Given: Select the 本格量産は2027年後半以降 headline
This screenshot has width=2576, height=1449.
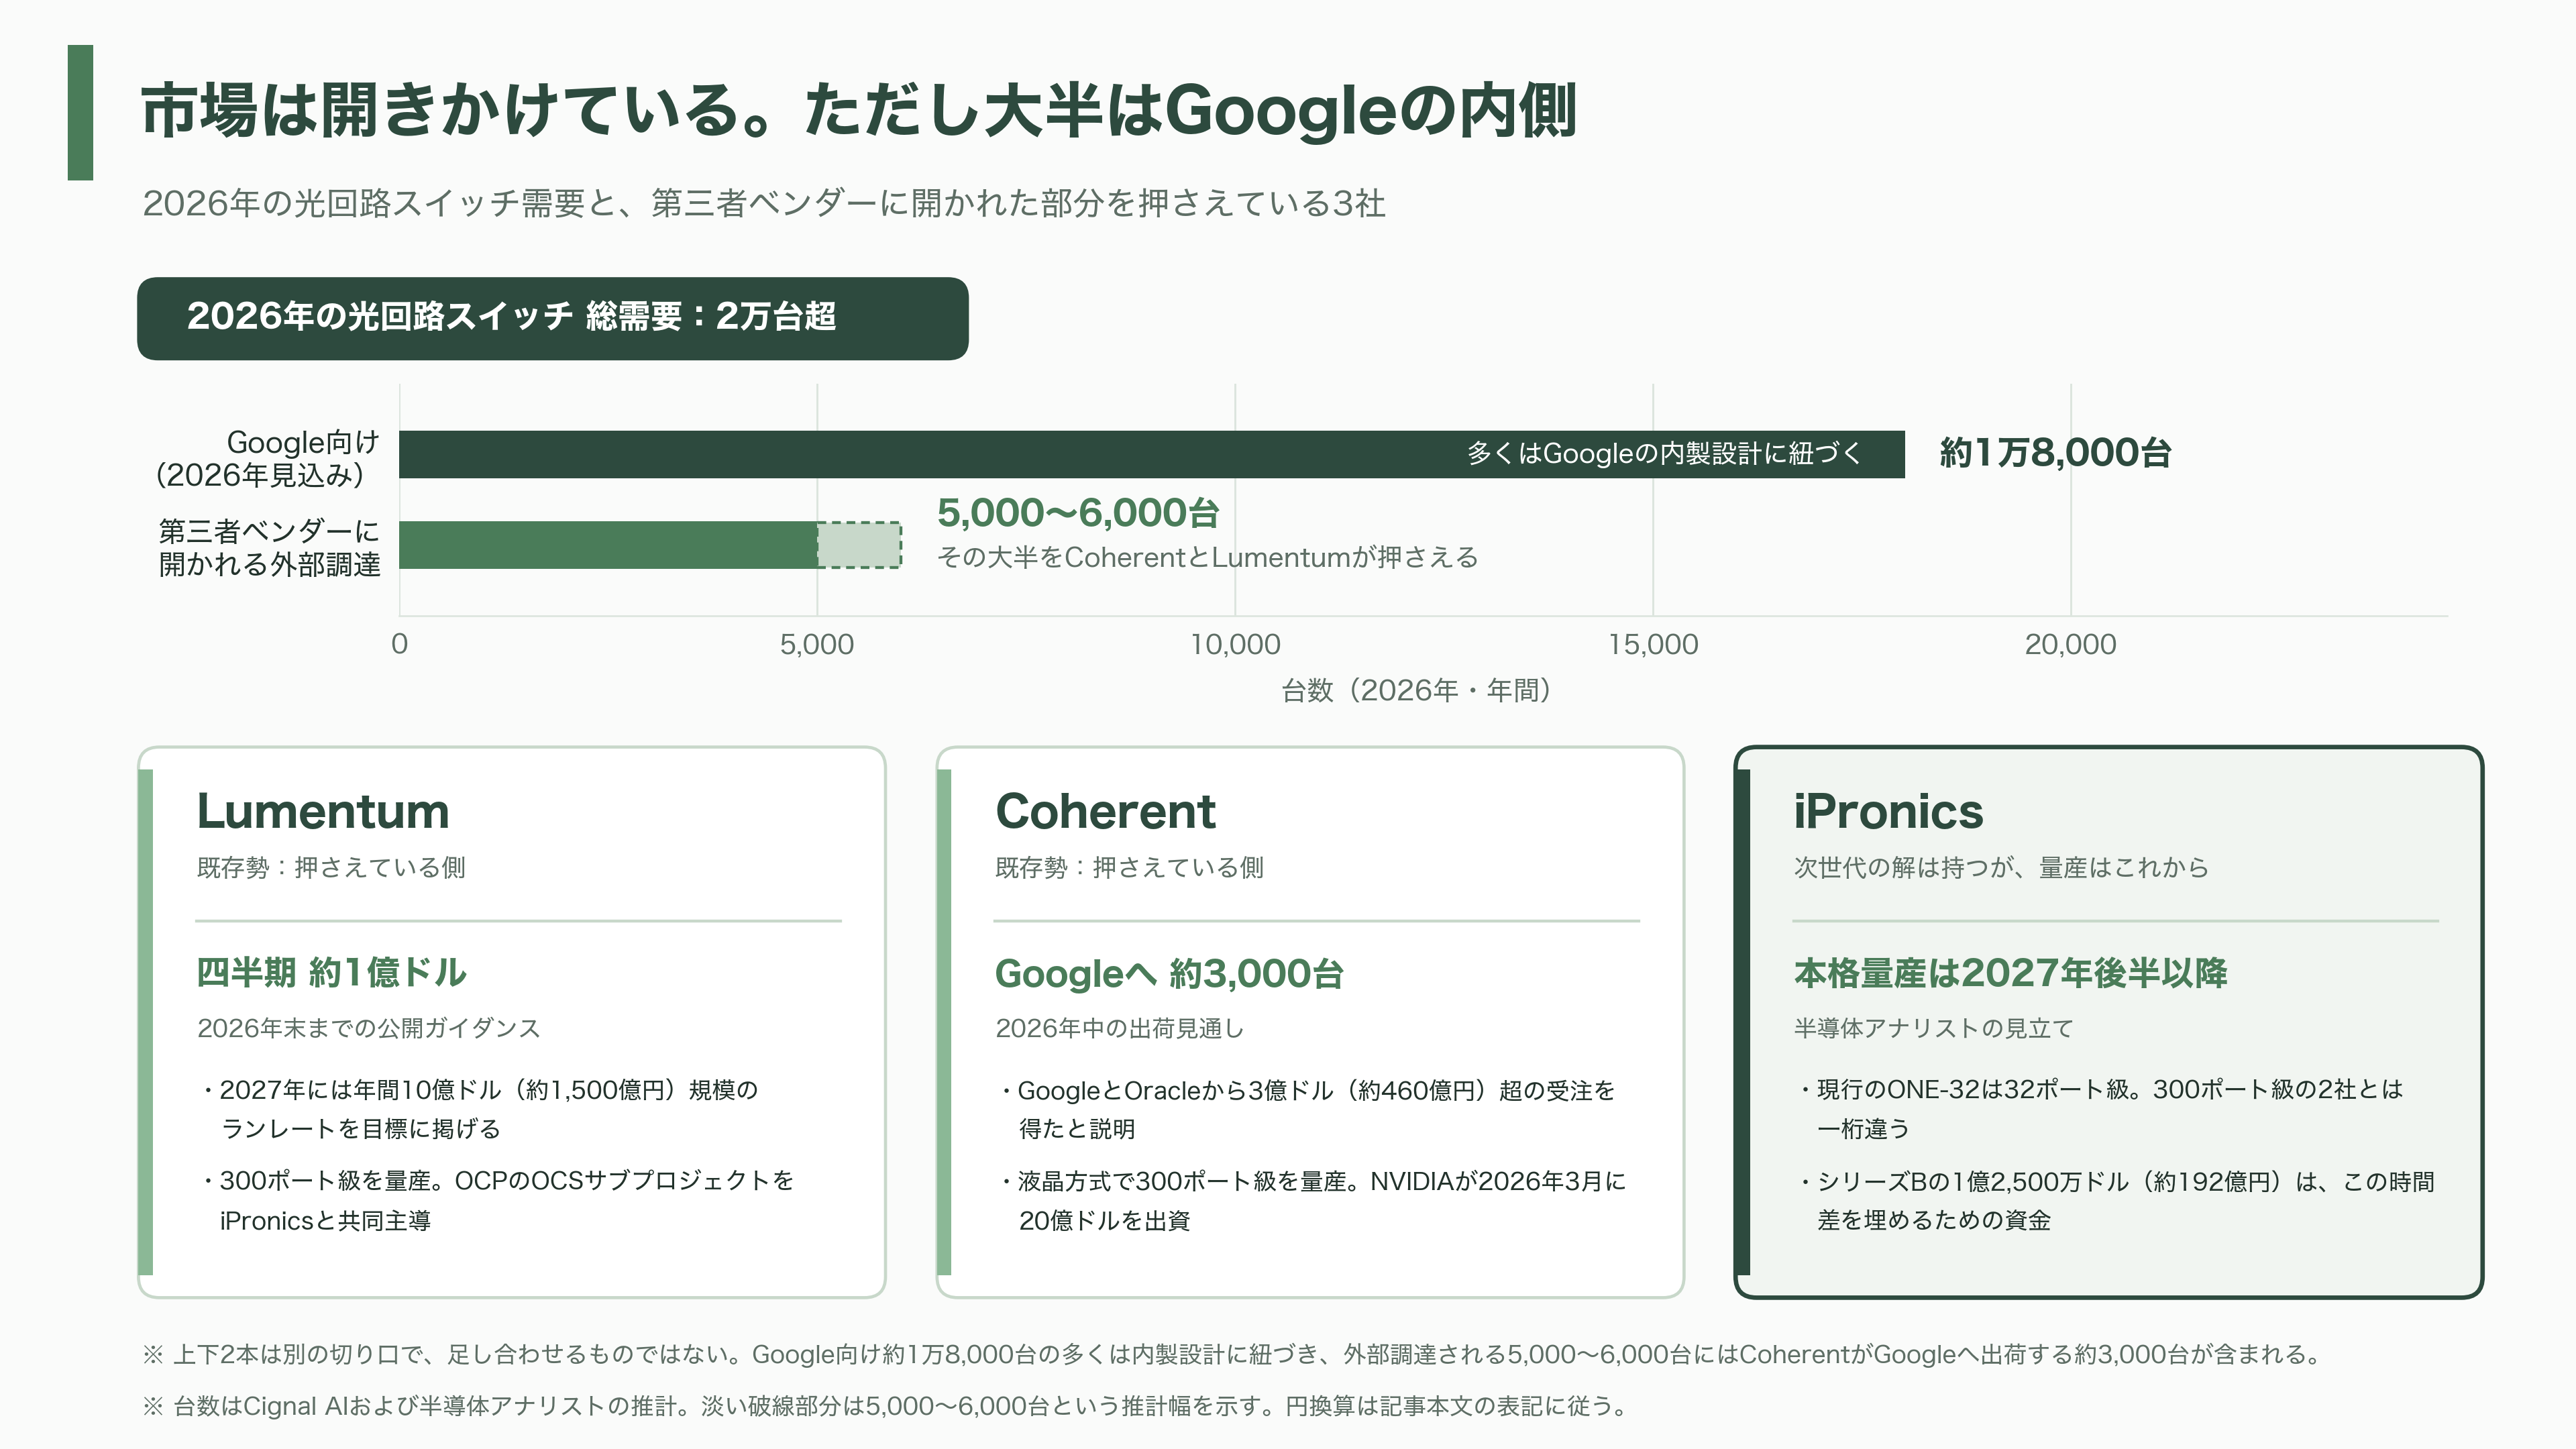Looking at the screenshot, I should (x=2010, y=973).
